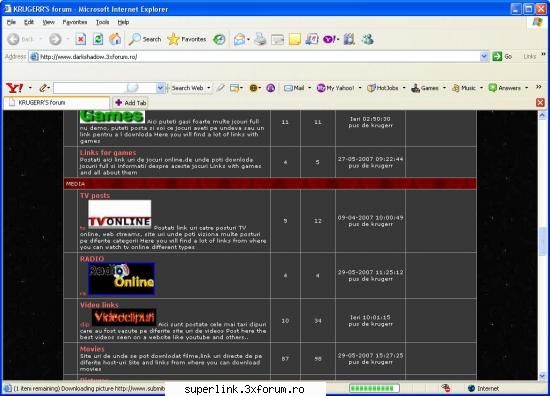Open the File menu
This screenshot has height=396, width=550.
11,22
